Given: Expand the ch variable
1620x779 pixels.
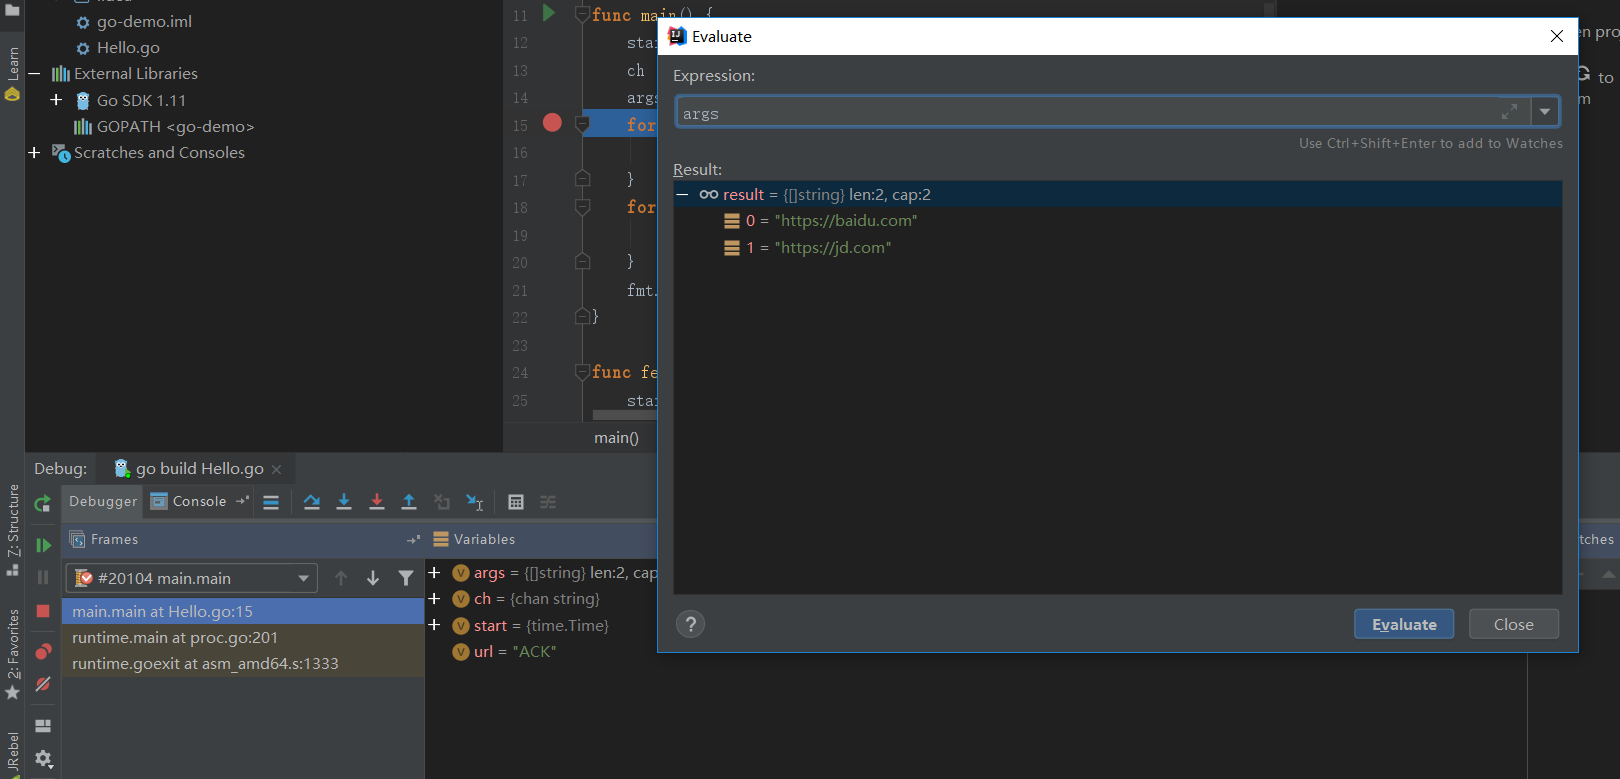Looking at the screenshot, I should [x=434, y=599].
